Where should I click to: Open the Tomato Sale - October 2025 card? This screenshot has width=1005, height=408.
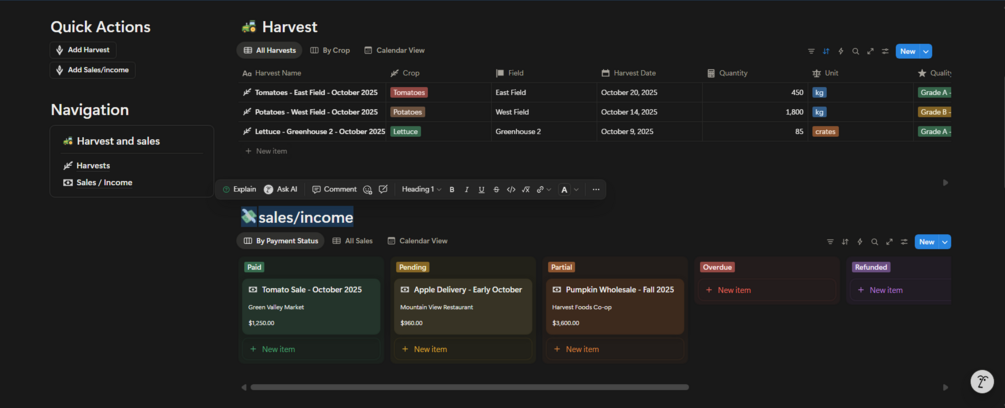click(x=311, y=306)
